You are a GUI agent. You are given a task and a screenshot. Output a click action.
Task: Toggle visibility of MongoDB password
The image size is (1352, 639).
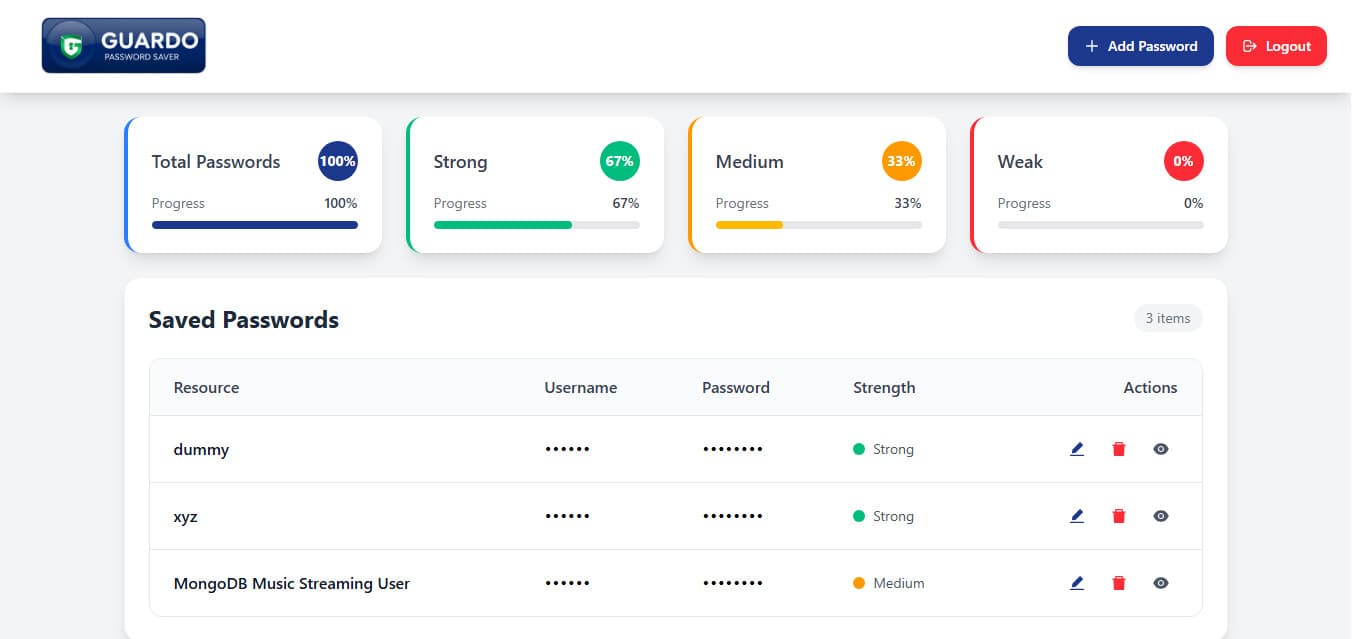click(x=1160, y=583)
